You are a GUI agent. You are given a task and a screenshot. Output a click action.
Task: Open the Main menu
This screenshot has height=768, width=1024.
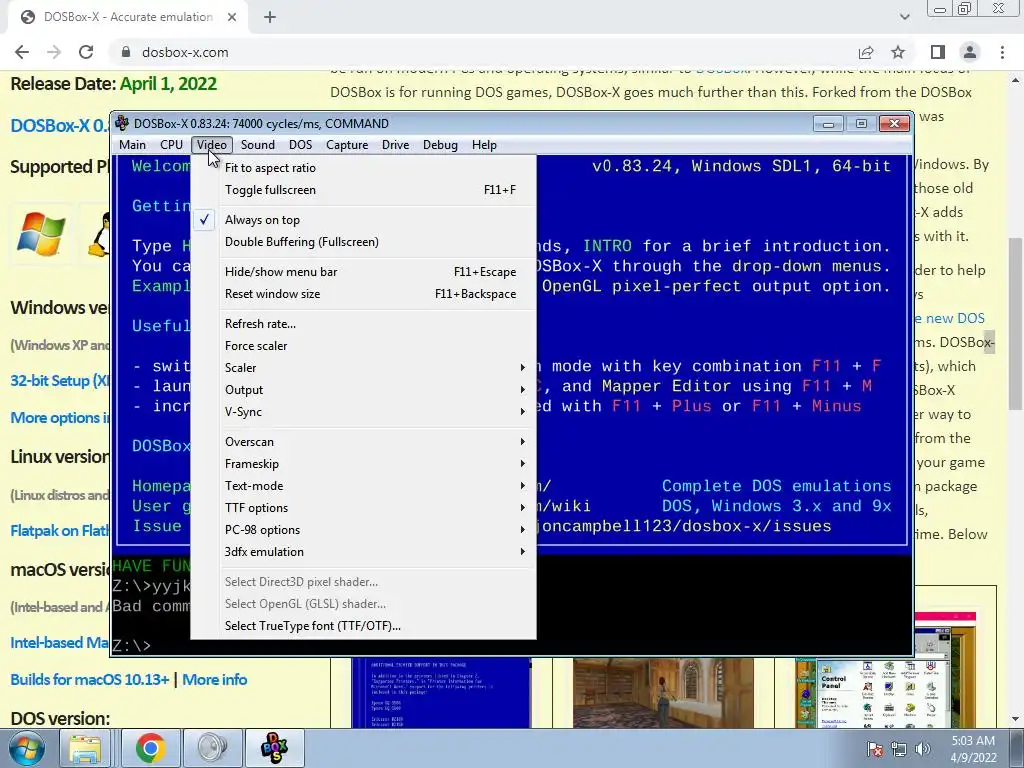click(133, 145)
